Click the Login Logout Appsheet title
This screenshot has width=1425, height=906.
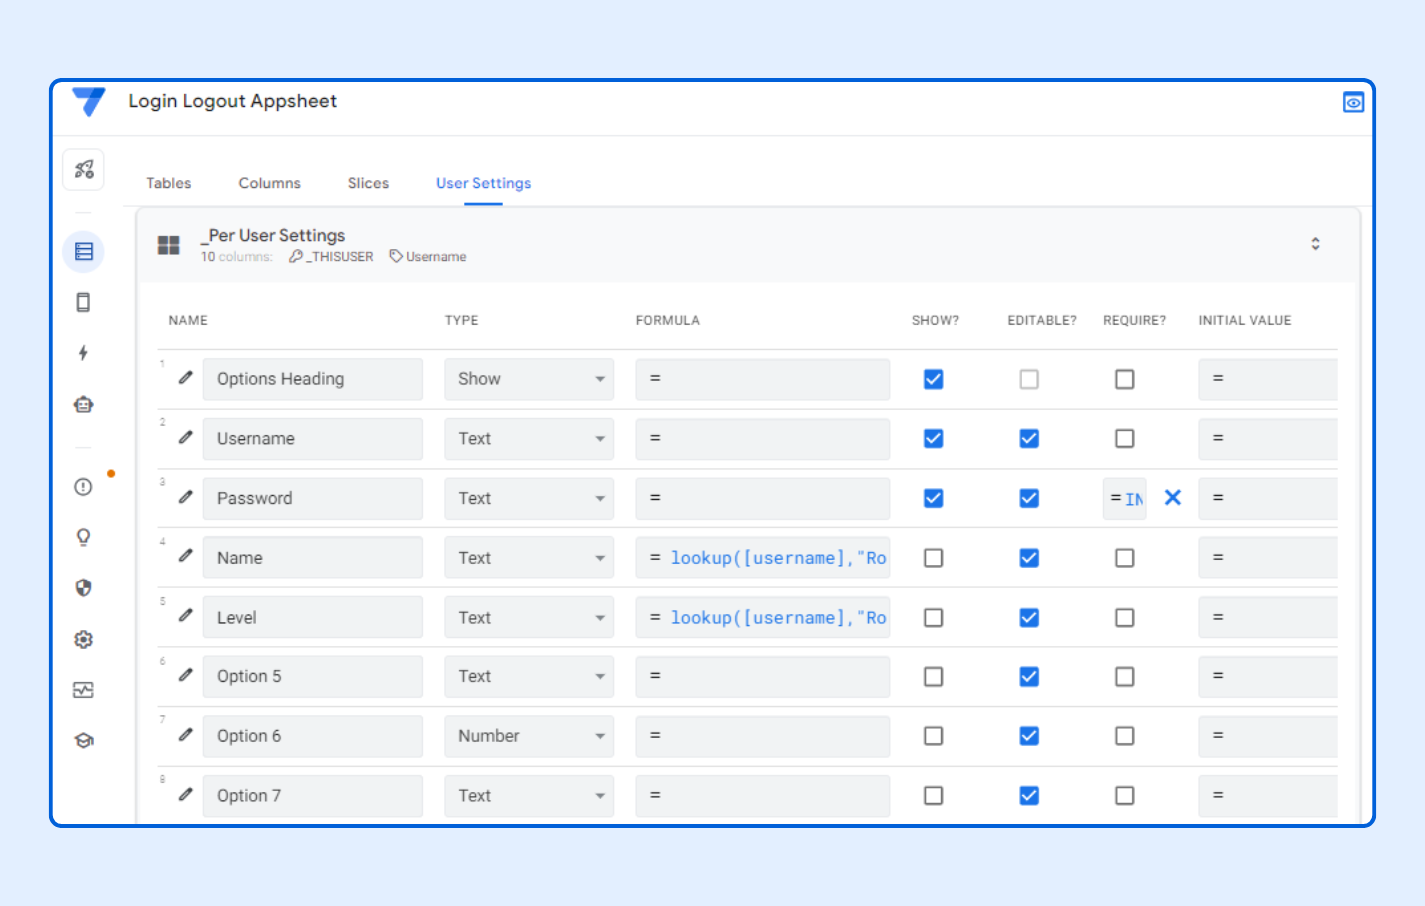pos(232,101)
